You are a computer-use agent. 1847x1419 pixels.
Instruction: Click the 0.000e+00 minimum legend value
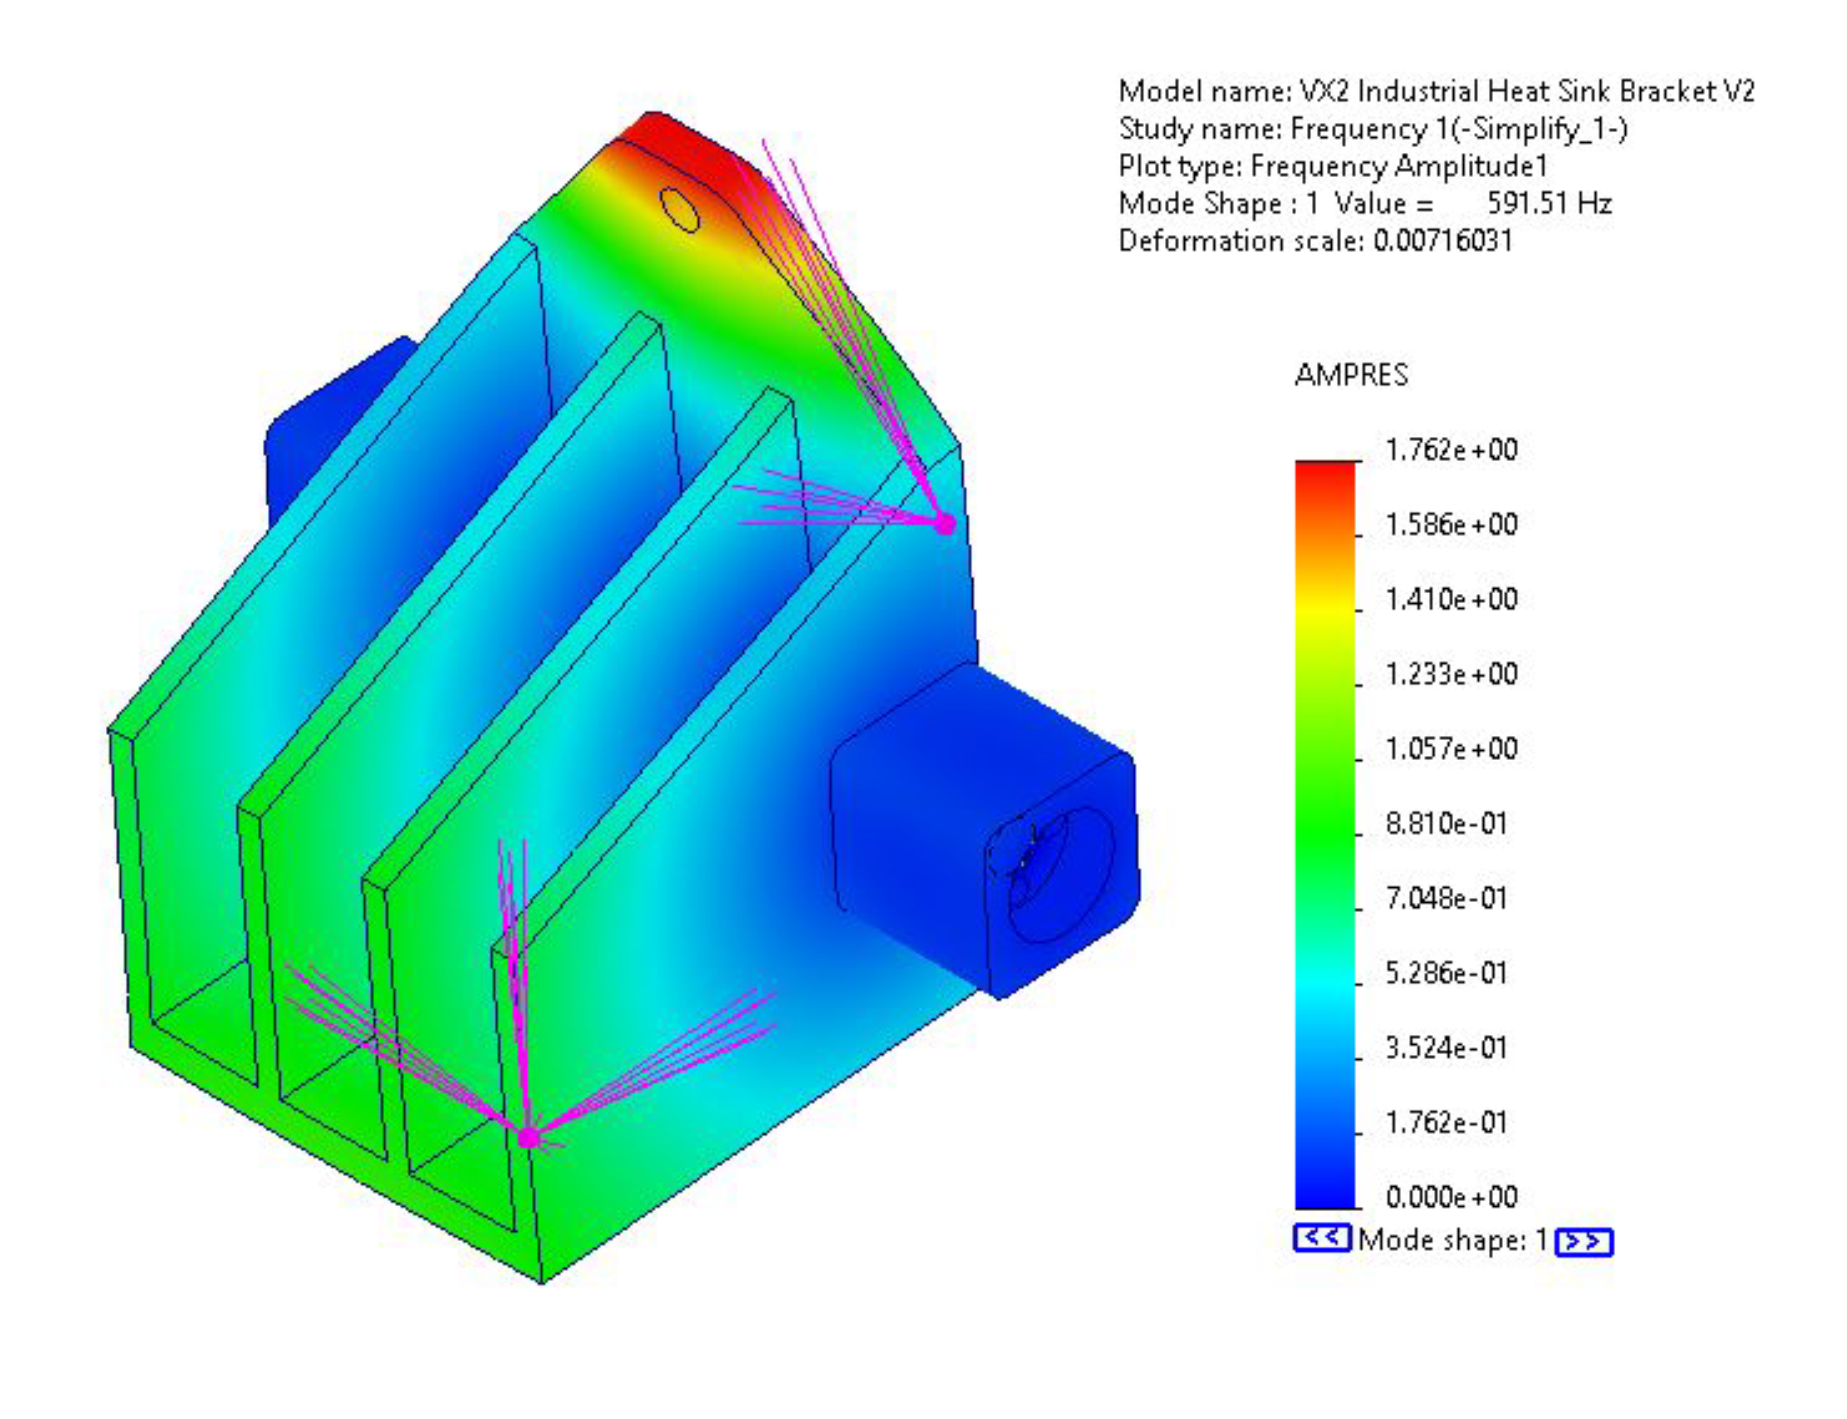pos(1455,1195)
